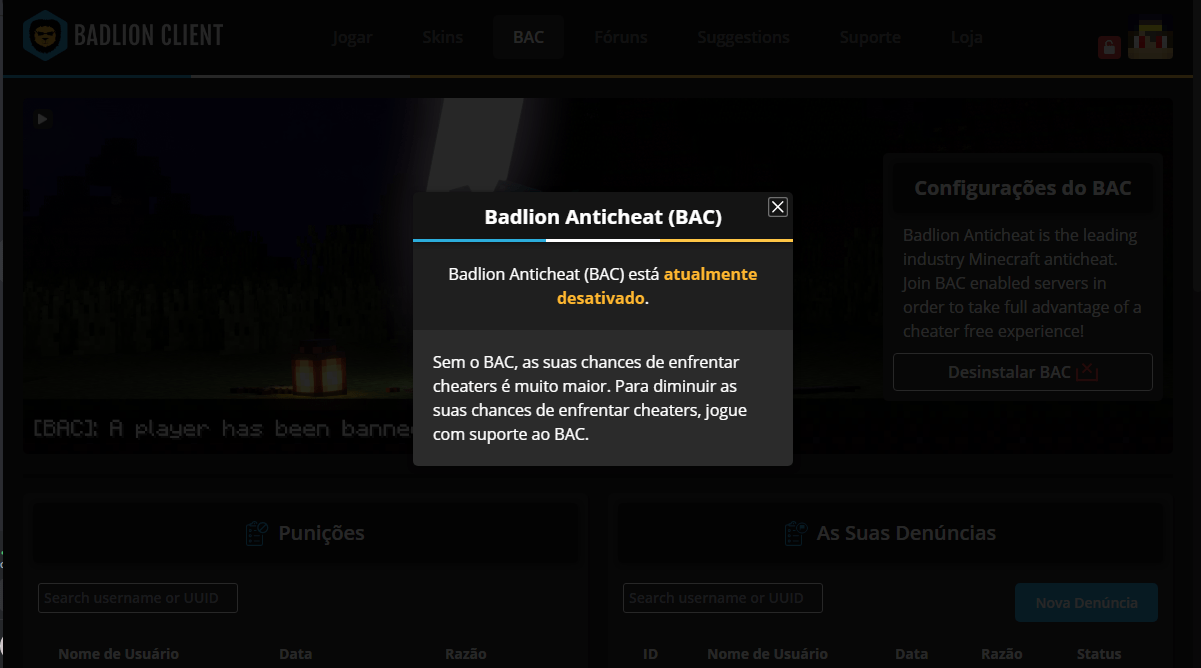Click the Status column header in Denúncias
The width and height of the screenshot is (1201, 668).
[1099, 654]
